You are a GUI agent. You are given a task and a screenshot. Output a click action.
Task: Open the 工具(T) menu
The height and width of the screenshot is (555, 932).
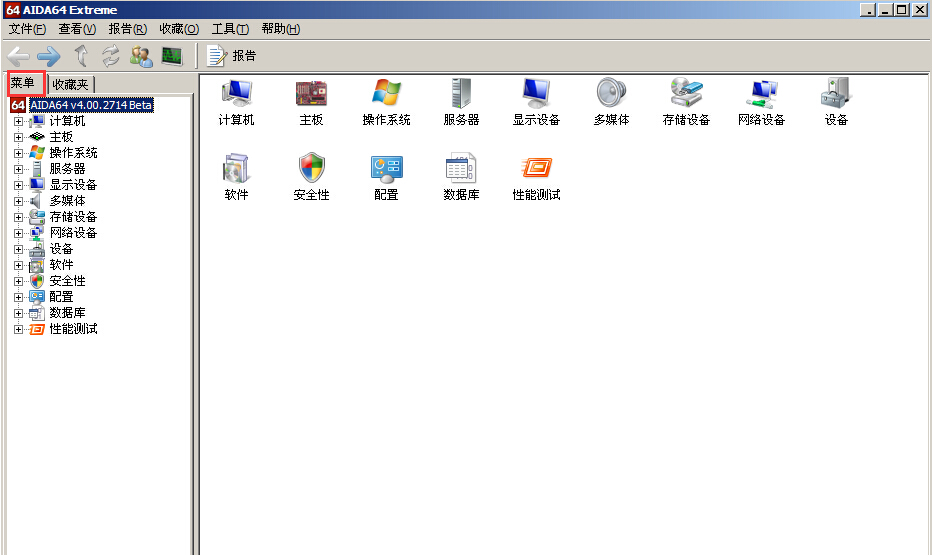[x=230, y=29]
